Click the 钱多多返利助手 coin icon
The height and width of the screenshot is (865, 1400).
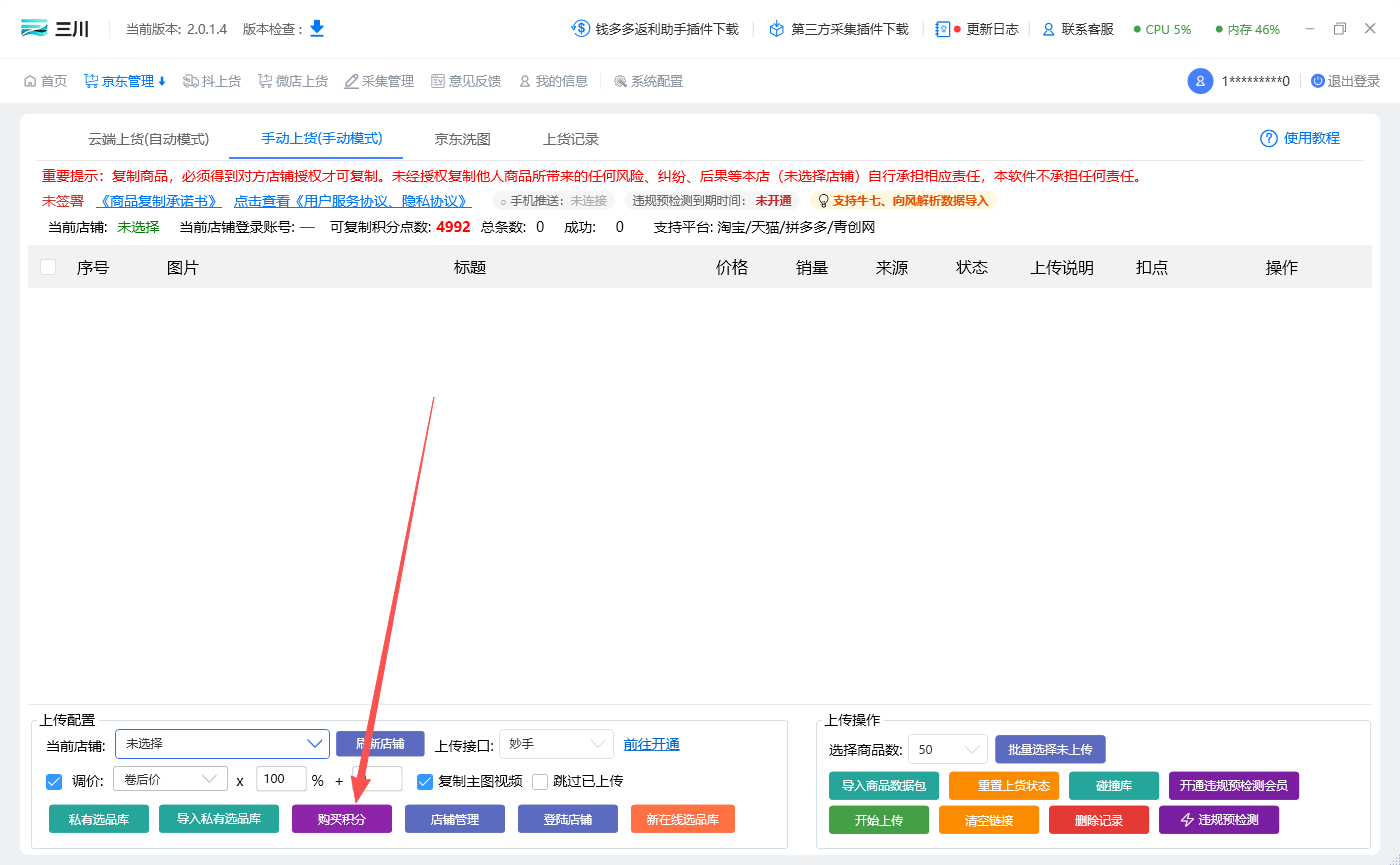pyautogui.click(x=580, y=29)
